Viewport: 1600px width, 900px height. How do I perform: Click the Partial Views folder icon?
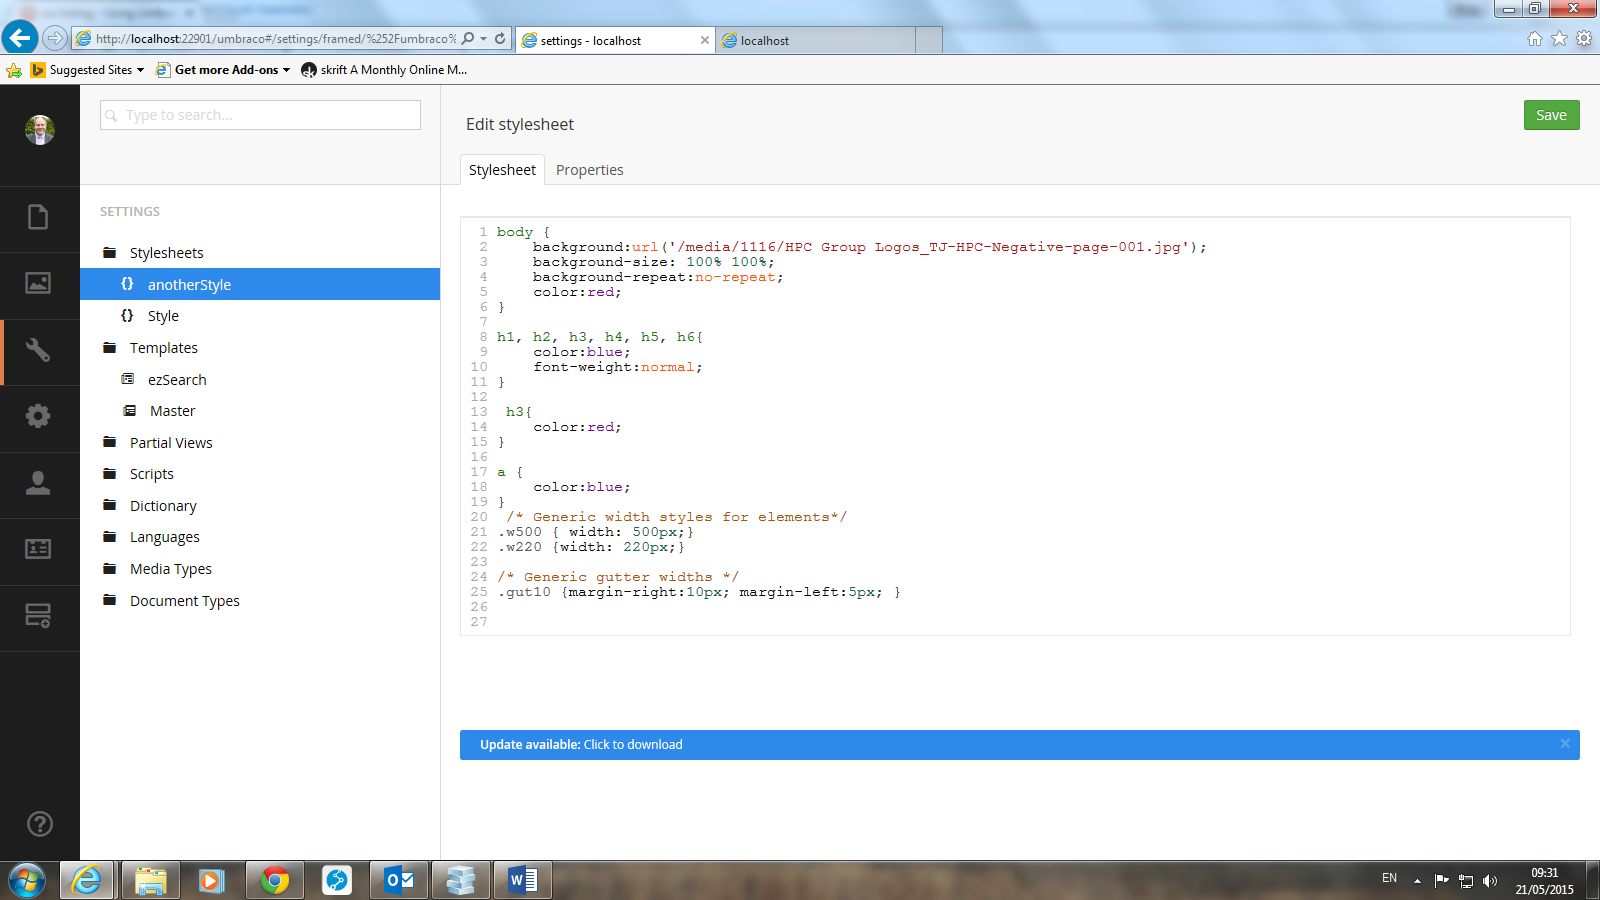pyautogui.click(x=110, y=442)
